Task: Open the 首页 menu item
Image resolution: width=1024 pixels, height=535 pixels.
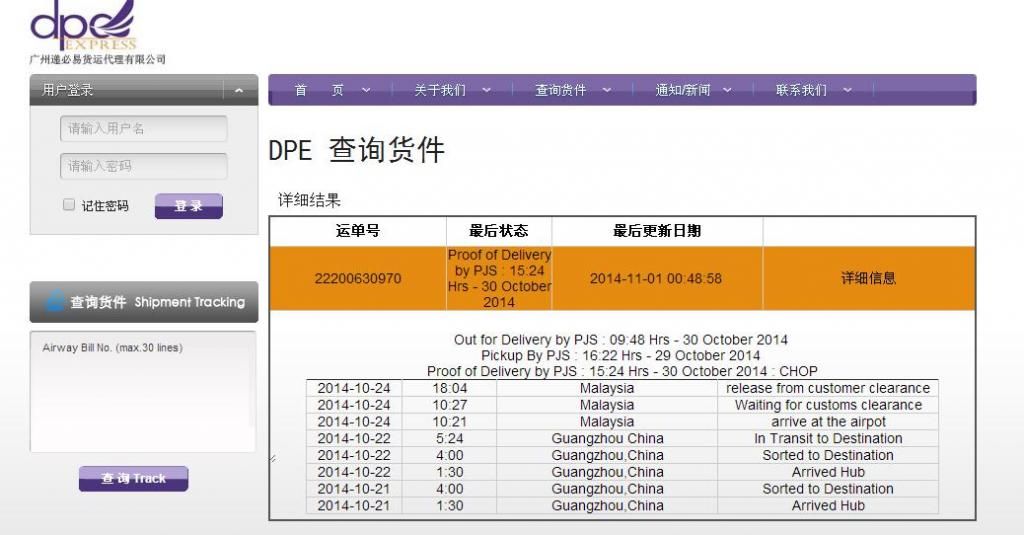Action: pos(319,90)
